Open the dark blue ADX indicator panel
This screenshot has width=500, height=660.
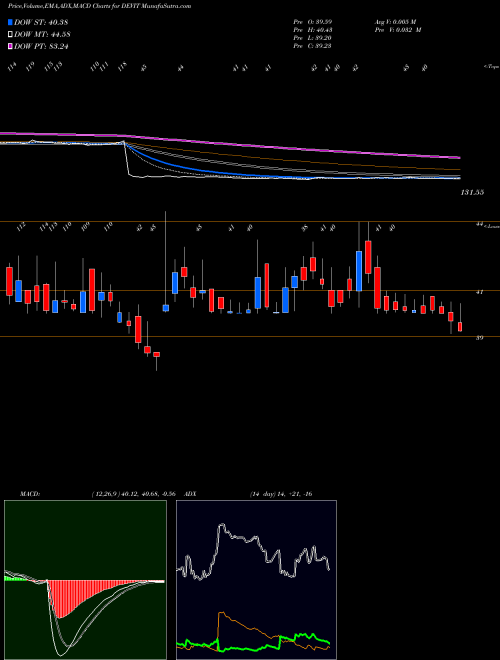(x=256, y=580)
